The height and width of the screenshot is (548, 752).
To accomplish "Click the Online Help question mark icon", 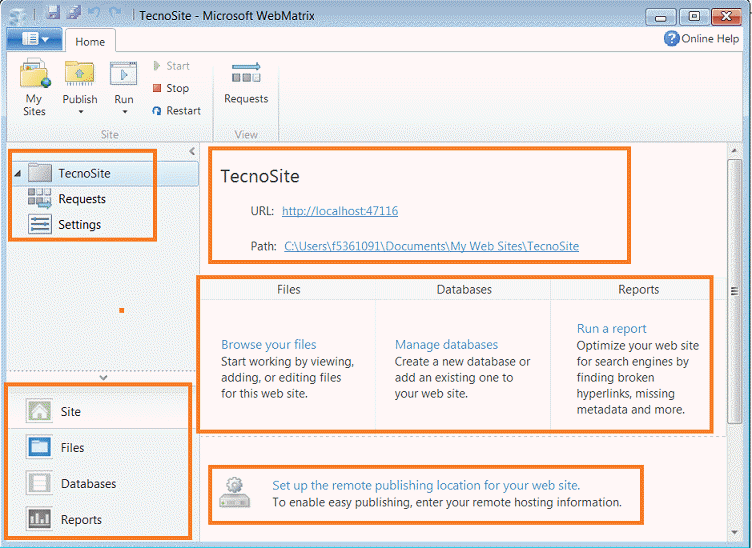I will (671, 38).
